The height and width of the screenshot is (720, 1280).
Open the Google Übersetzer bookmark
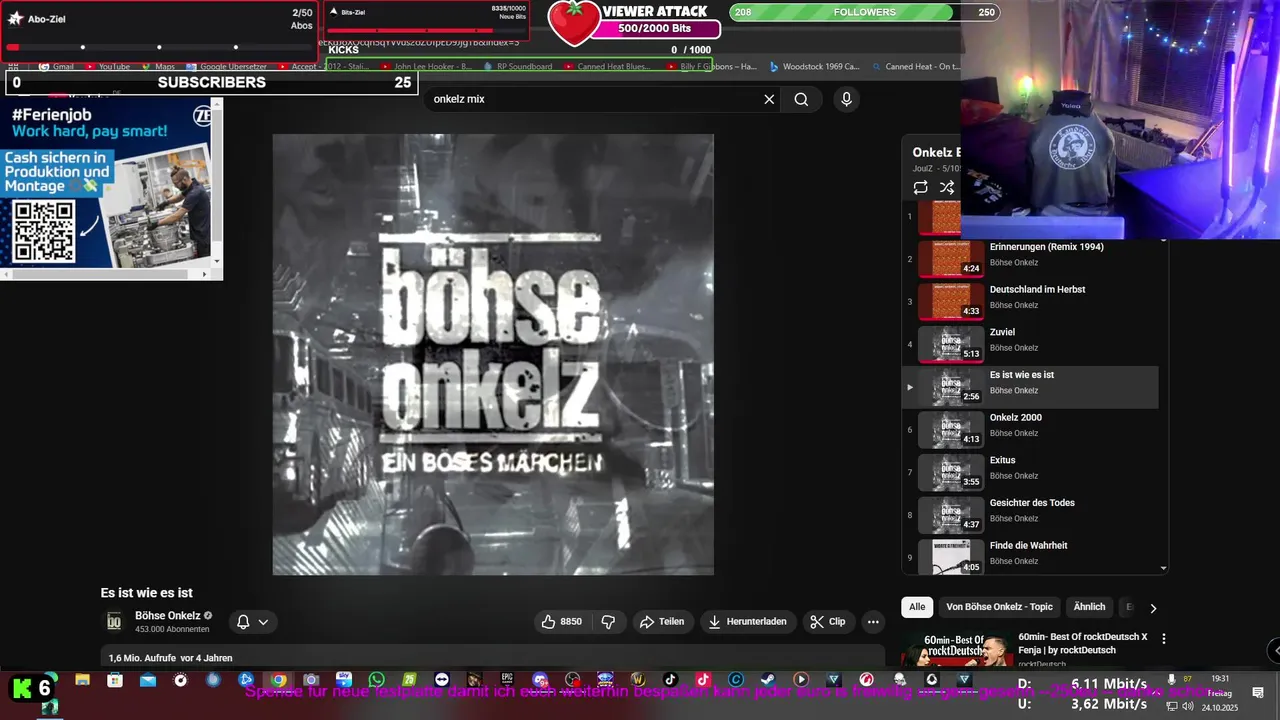pyautogui.click(x=226, y=67)
